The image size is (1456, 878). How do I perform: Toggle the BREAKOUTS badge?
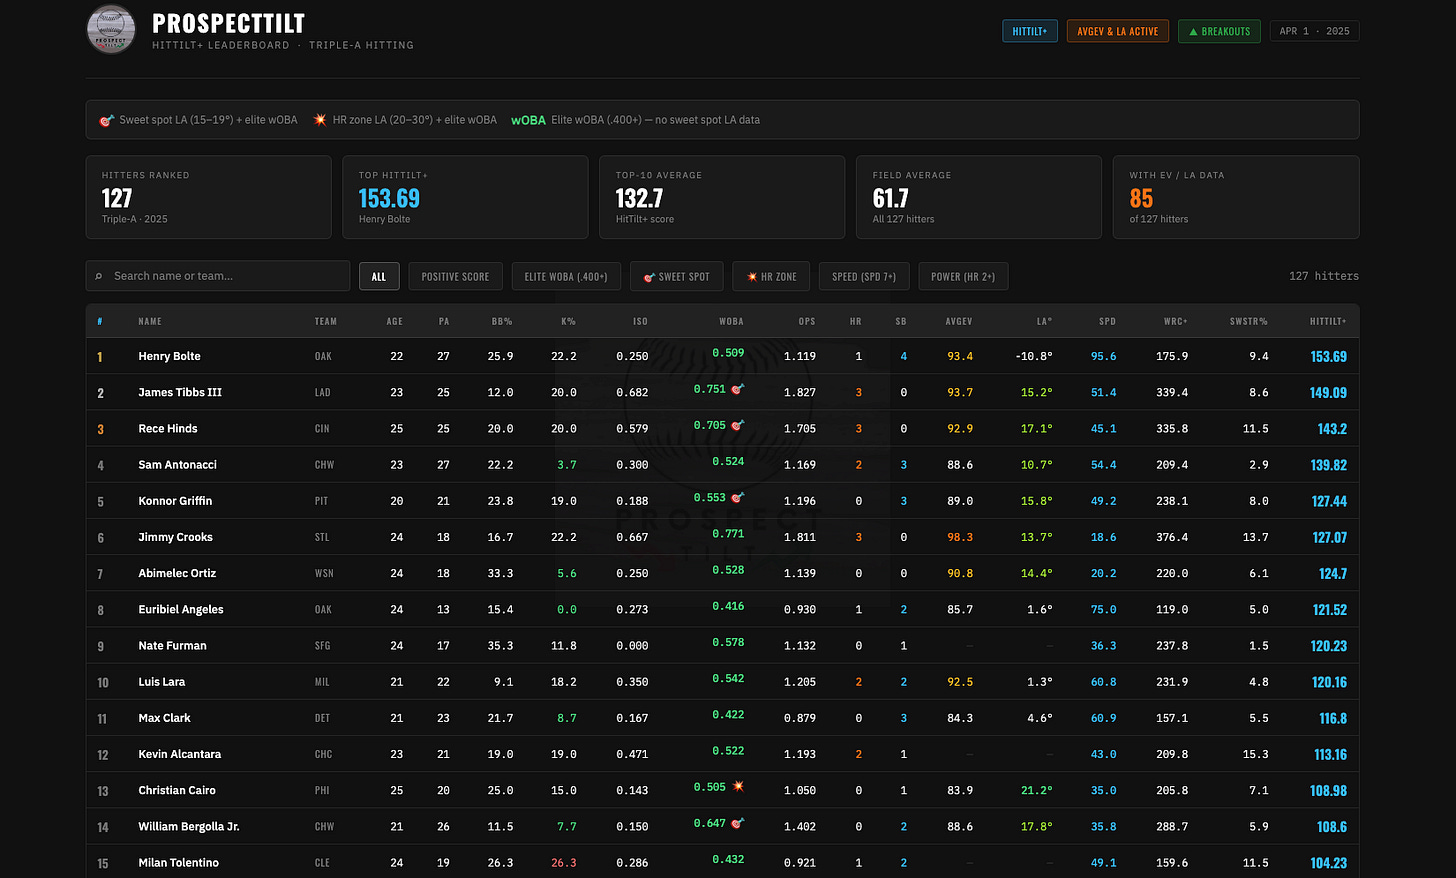pyautogui.click(x=1219, y=31)
